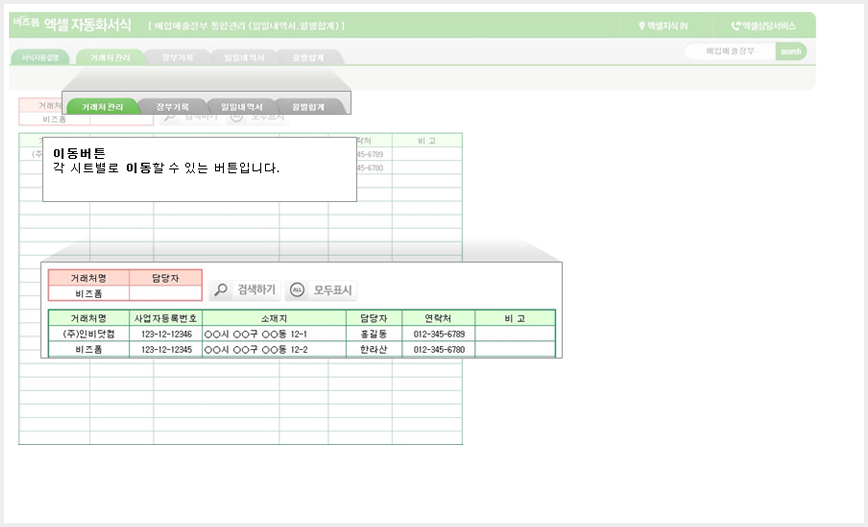Click the 장부기록 tab in the magnified strip
Viewport: 868px width, 527px height.
(x=172, y=106)
